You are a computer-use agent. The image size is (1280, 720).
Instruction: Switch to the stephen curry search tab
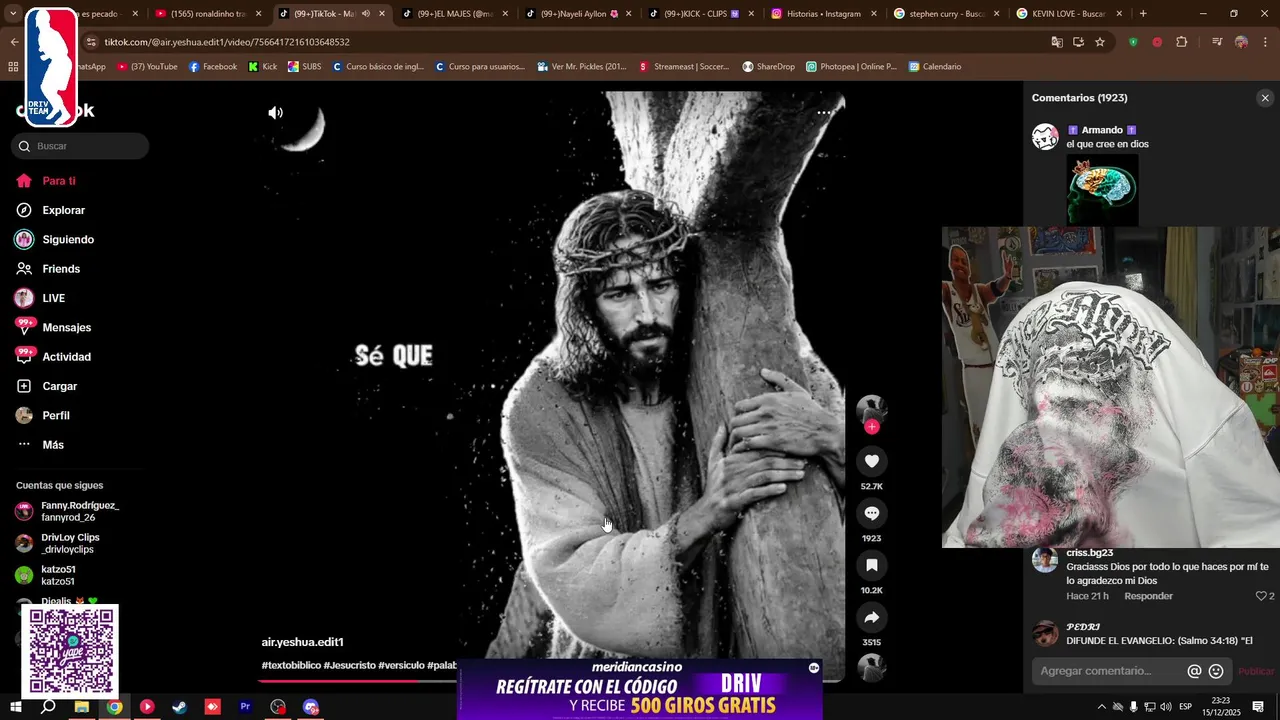946,14
